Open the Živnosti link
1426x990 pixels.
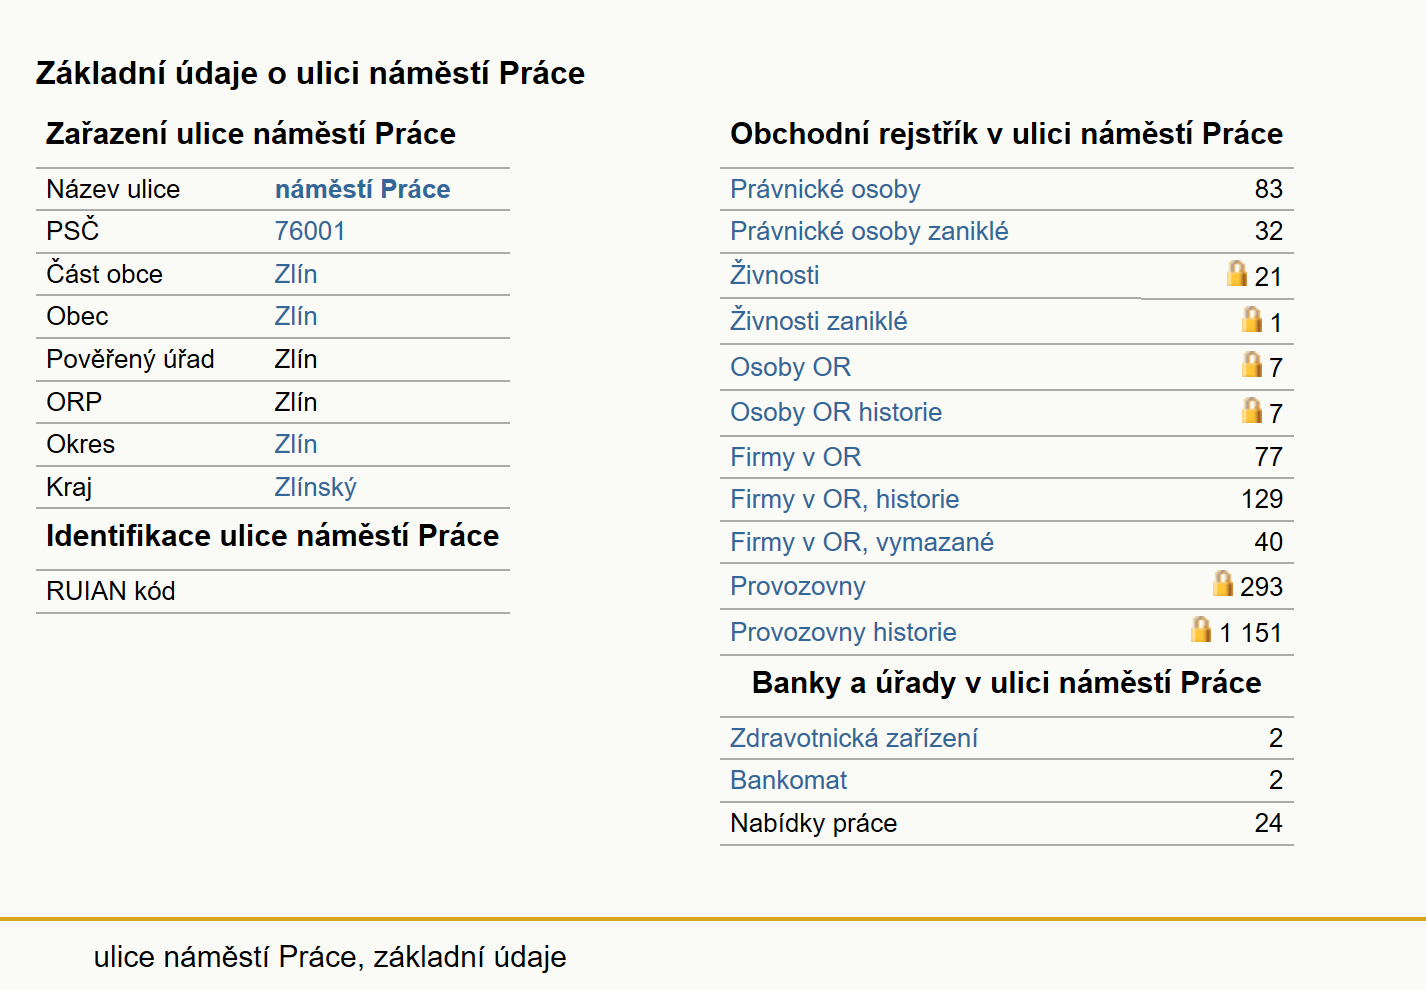pos(775,275)
